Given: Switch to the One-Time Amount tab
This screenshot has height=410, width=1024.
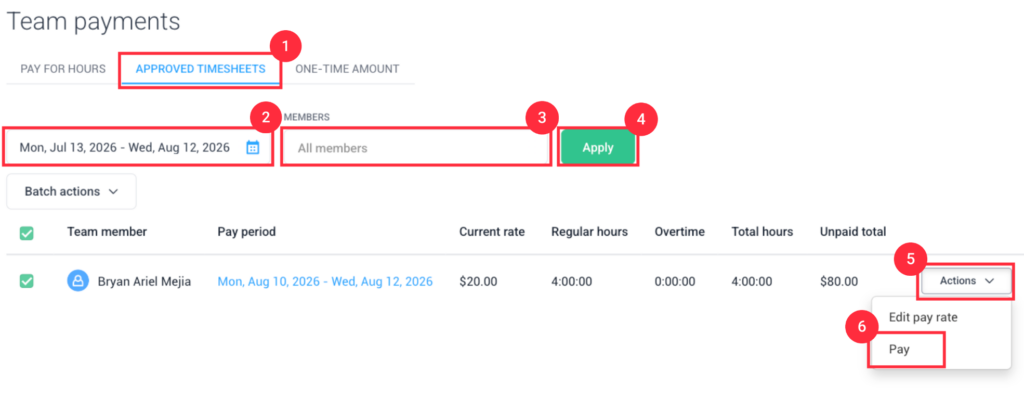Looking at the screenshot, I should (347, 69).
